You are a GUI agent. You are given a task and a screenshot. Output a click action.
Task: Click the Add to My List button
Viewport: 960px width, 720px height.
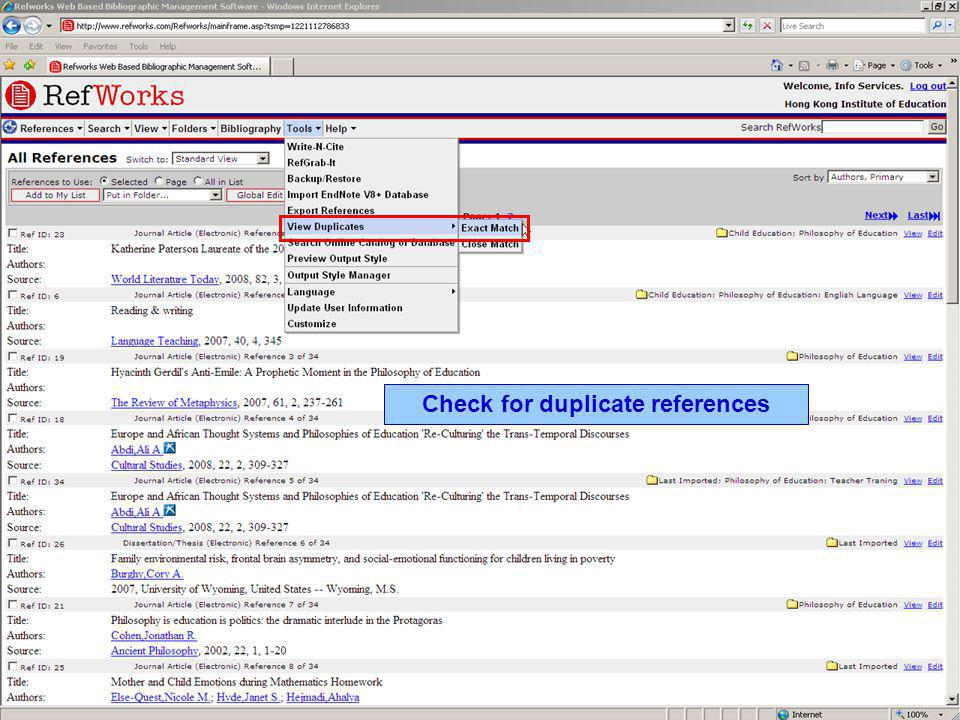click(55, 195)
